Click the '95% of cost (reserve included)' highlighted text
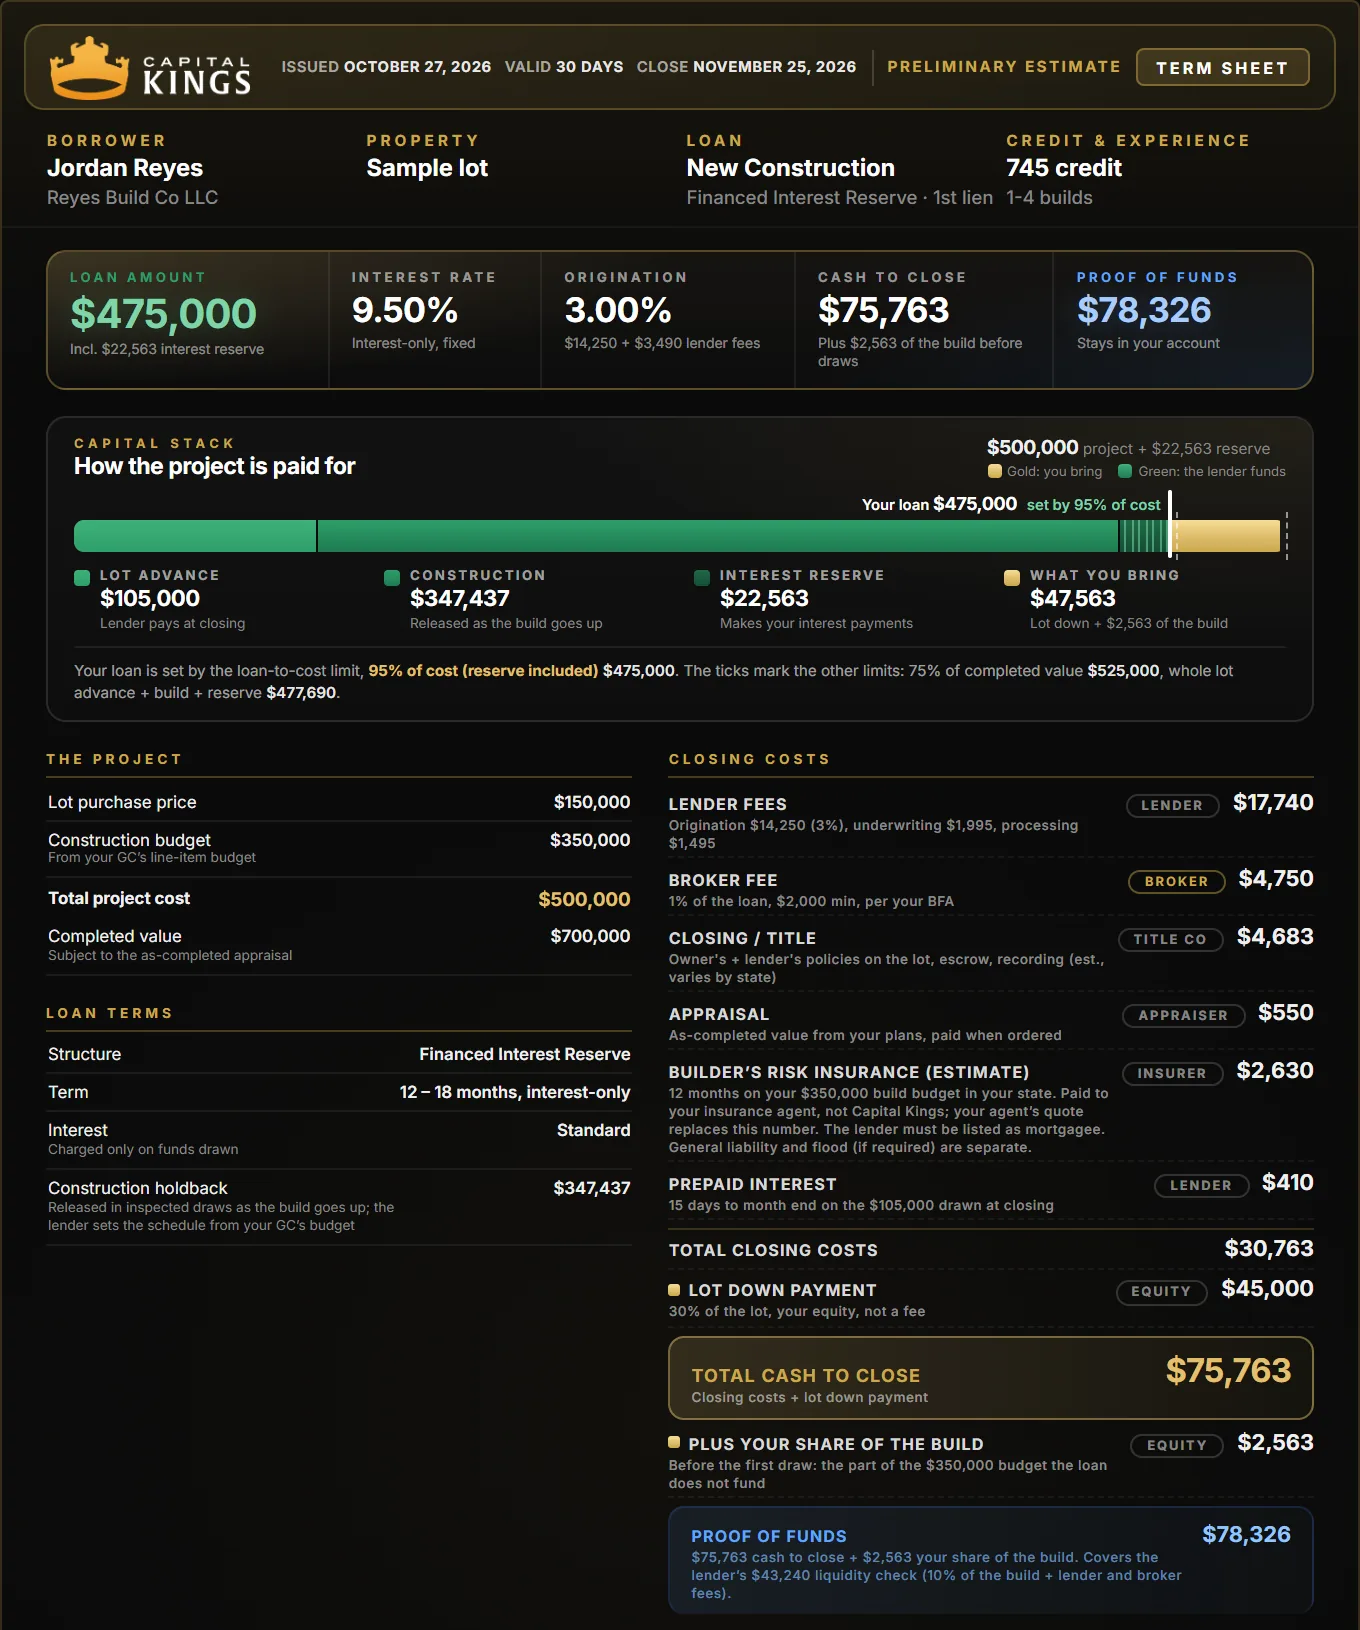Viewport: 1360px width, 1630px height. tap(483, 671)
